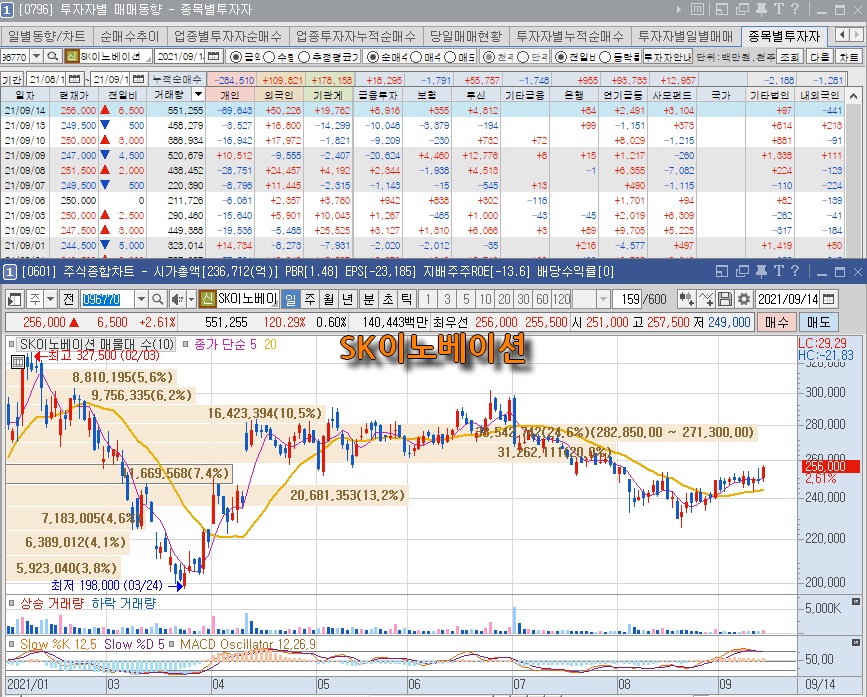867x697 pixels.
Task: Select the 등락률 radio option
Action: 605,57
